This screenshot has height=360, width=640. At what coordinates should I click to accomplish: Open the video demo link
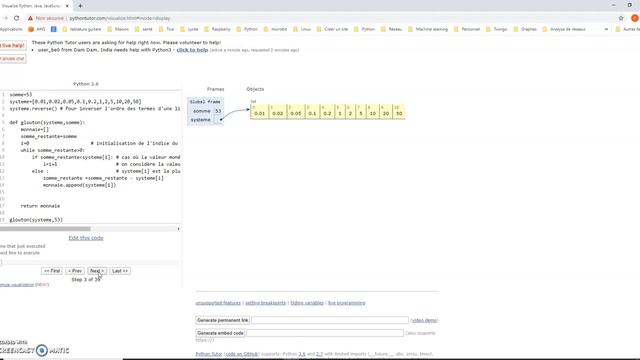(424, 320)
